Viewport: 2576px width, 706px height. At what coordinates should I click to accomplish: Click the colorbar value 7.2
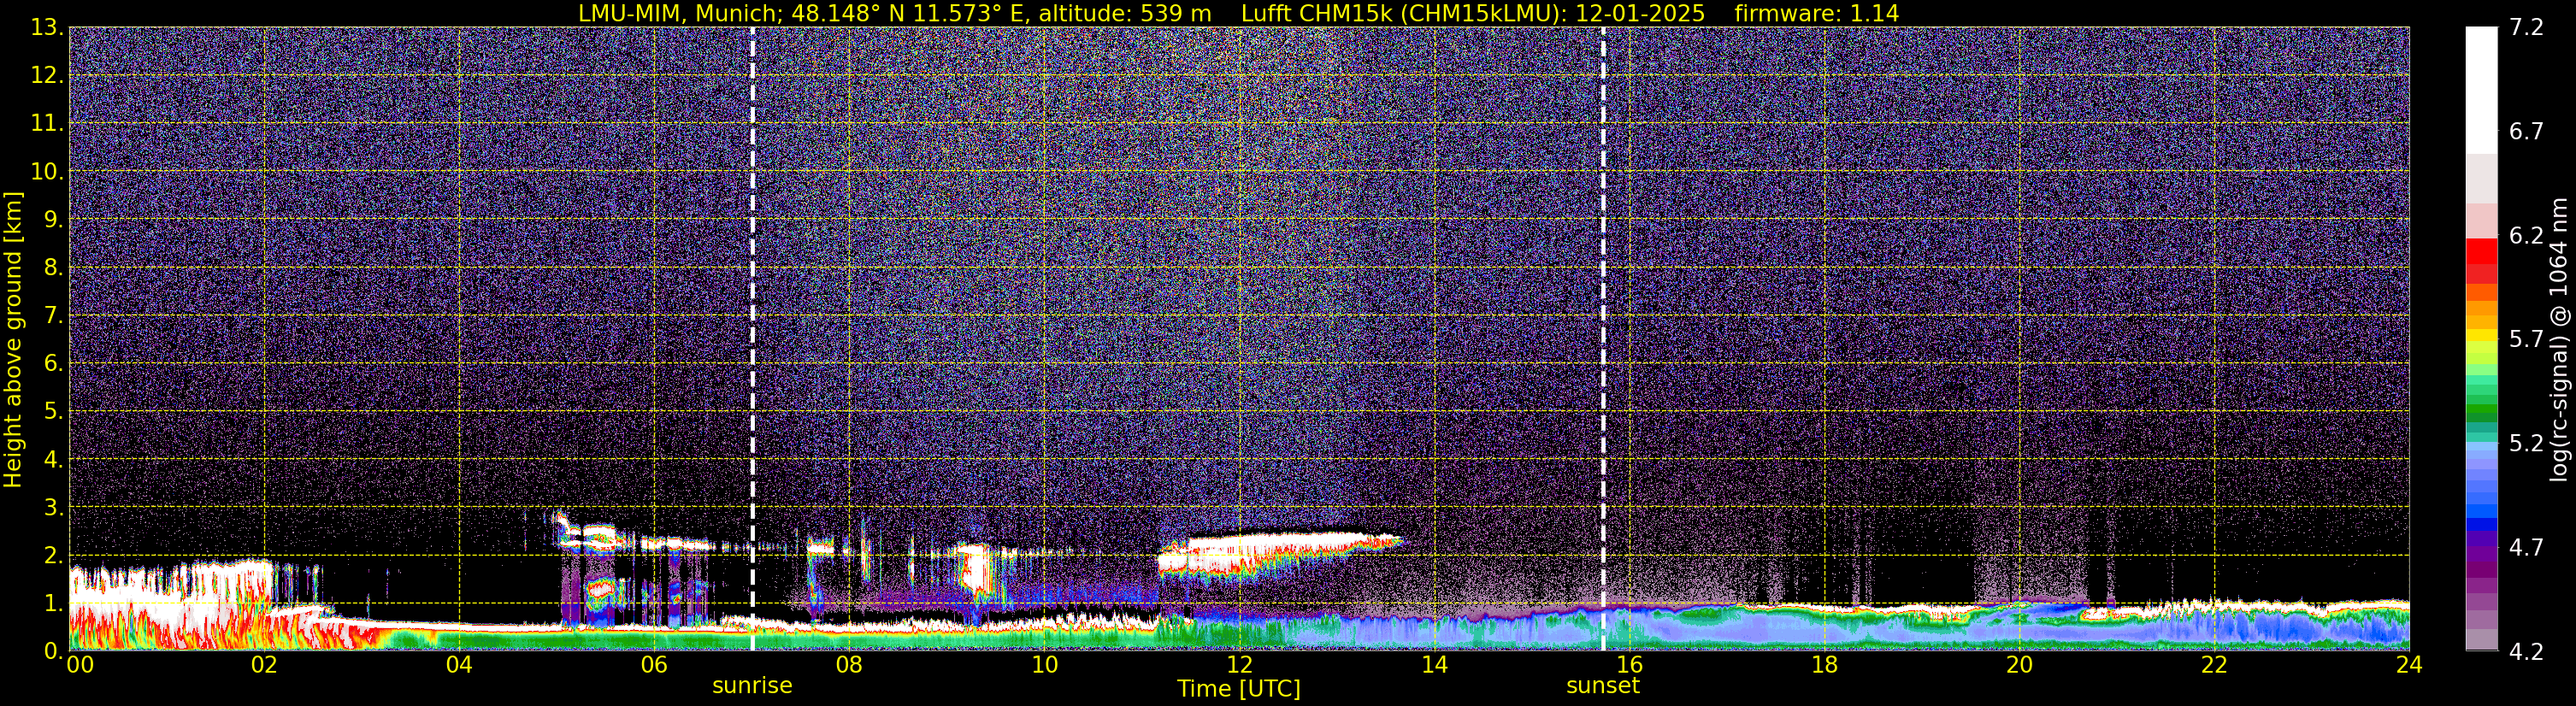click(x=2527, y=27)
